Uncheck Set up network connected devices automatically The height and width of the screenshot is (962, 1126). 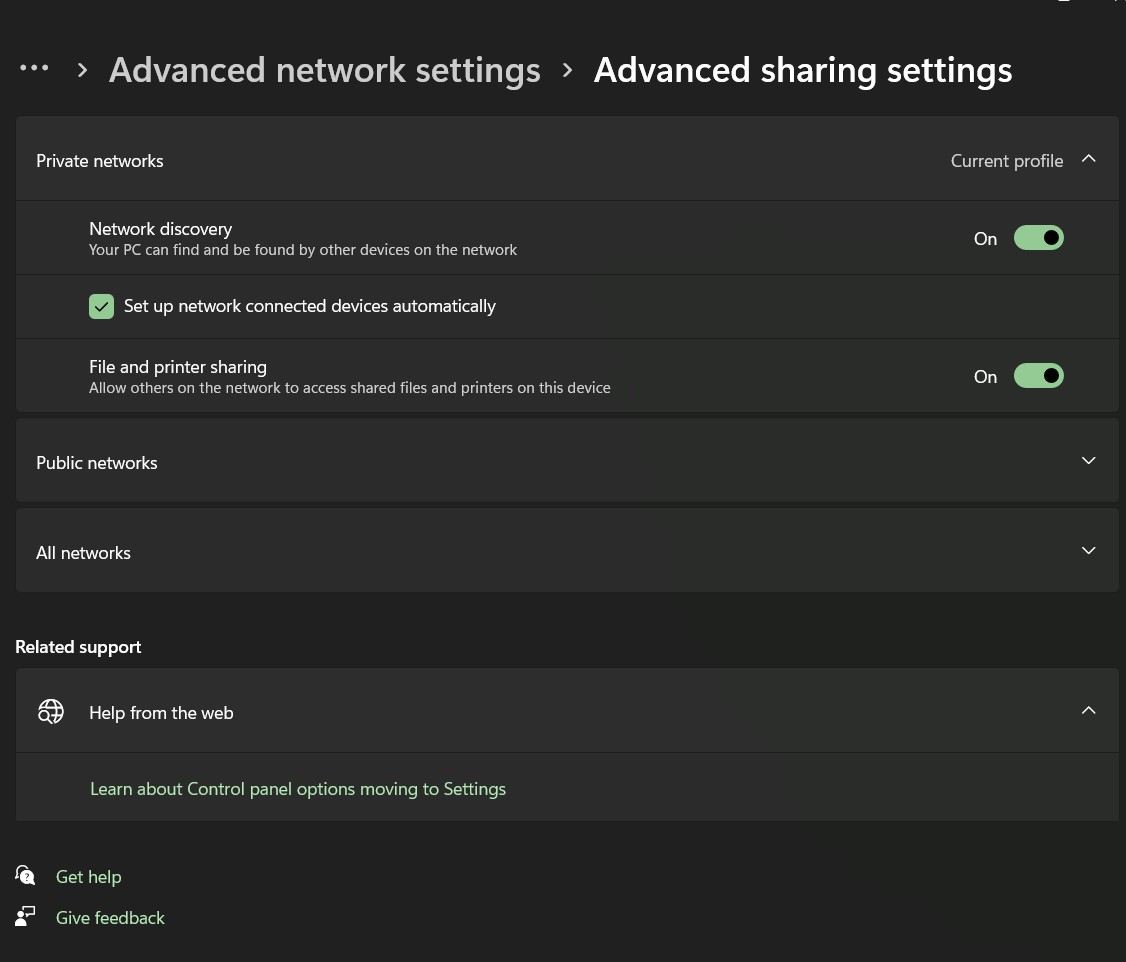101,306
